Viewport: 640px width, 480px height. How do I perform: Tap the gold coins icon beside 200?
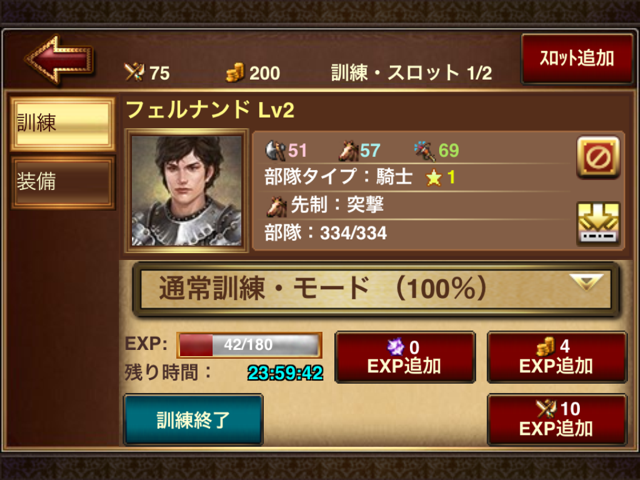(235, 73)
